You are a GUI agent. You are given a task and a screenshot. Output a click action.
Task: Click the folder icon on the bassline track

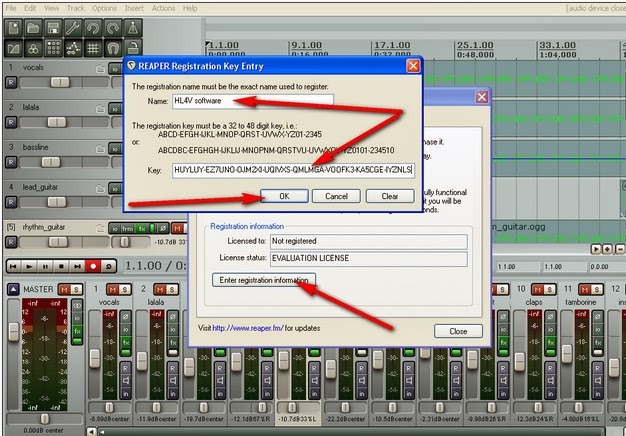point(101,149)
